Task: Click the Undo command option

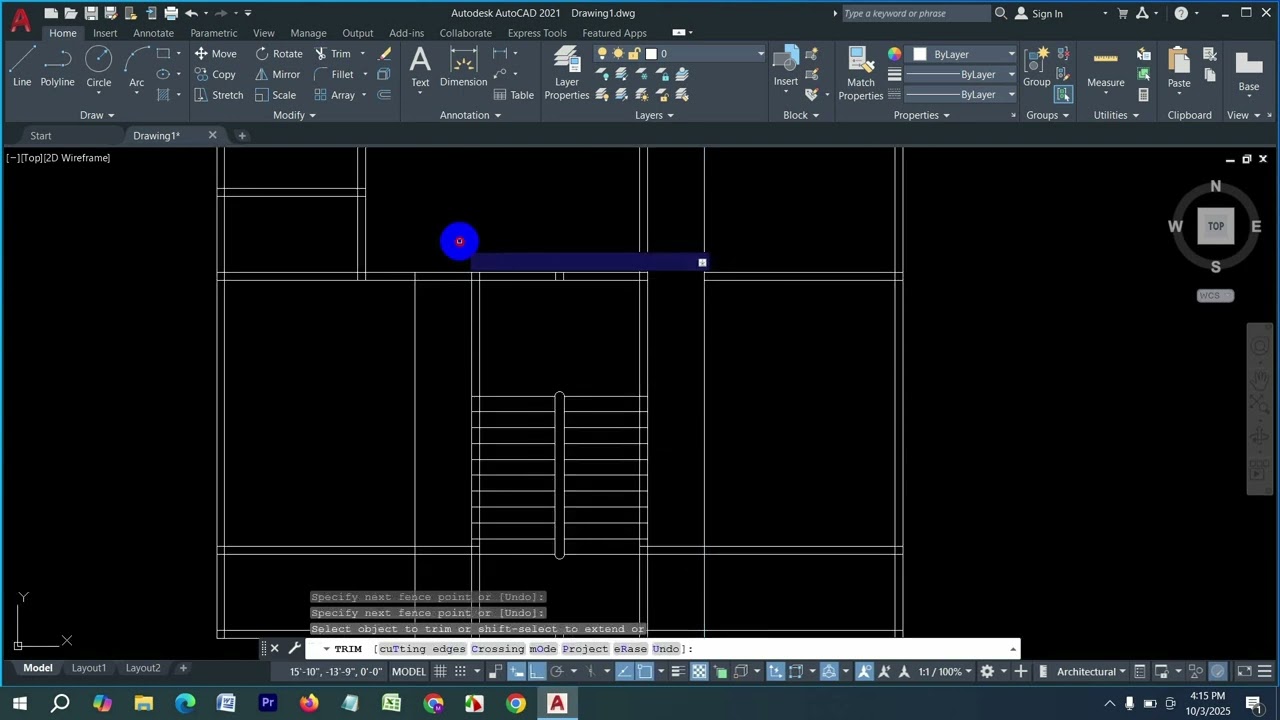Action: 666,649
